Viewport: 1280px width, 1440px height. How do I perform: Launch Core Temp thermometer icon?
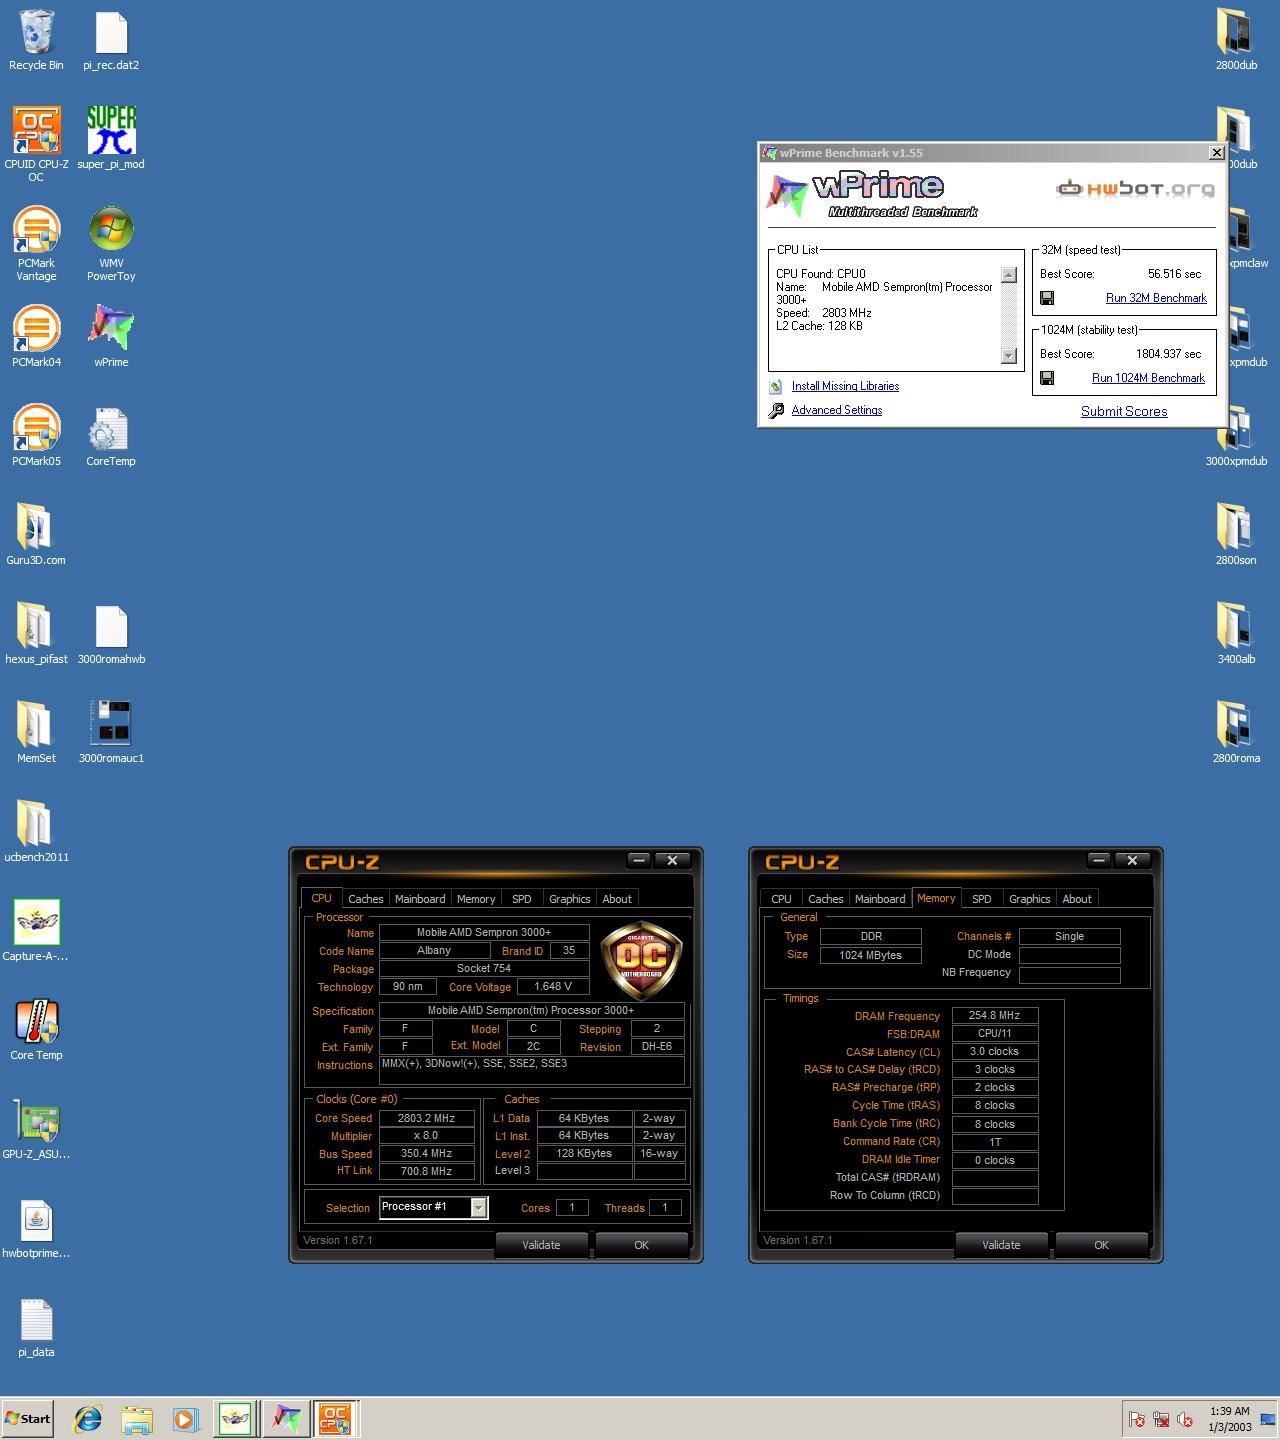pyautogui.click(x=36, y=1029)
